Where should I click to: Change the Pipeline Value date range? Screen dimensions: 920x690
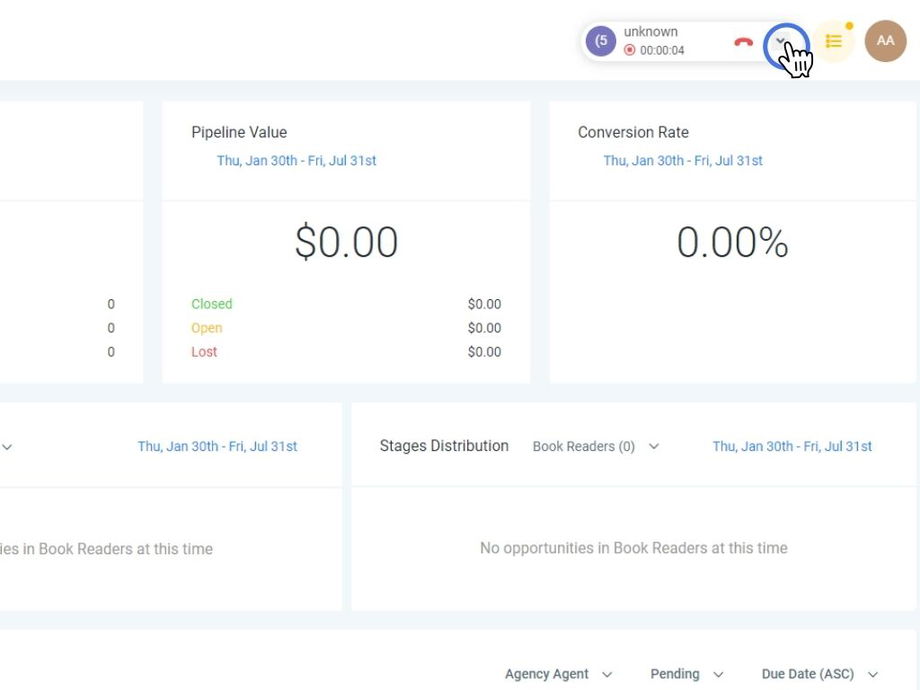tap(296, 160)
